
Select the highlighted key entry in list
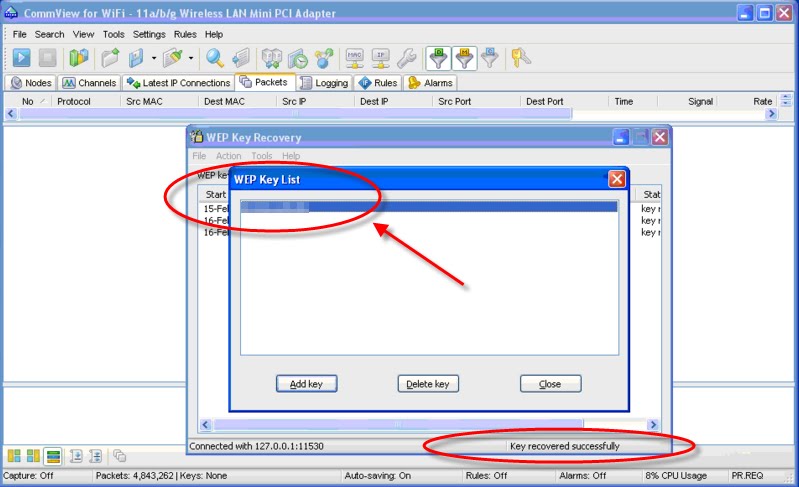coord(429,206)
